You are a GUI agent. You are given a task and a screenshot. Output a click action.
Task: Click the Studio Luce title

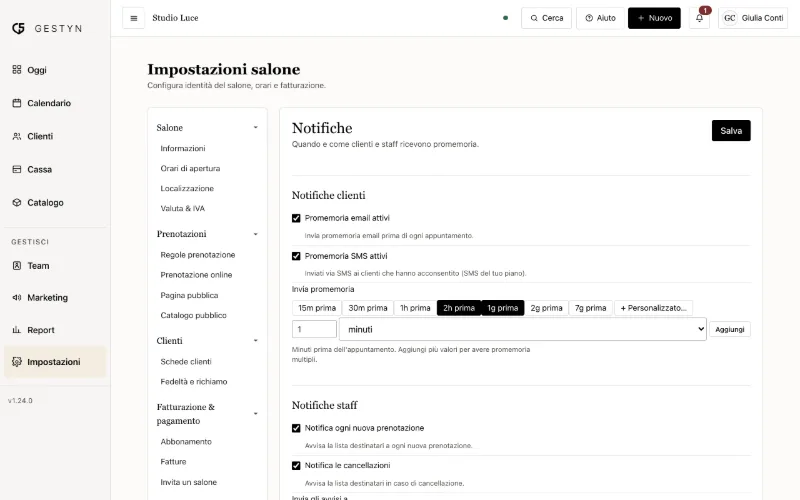(x=175, y=18)
